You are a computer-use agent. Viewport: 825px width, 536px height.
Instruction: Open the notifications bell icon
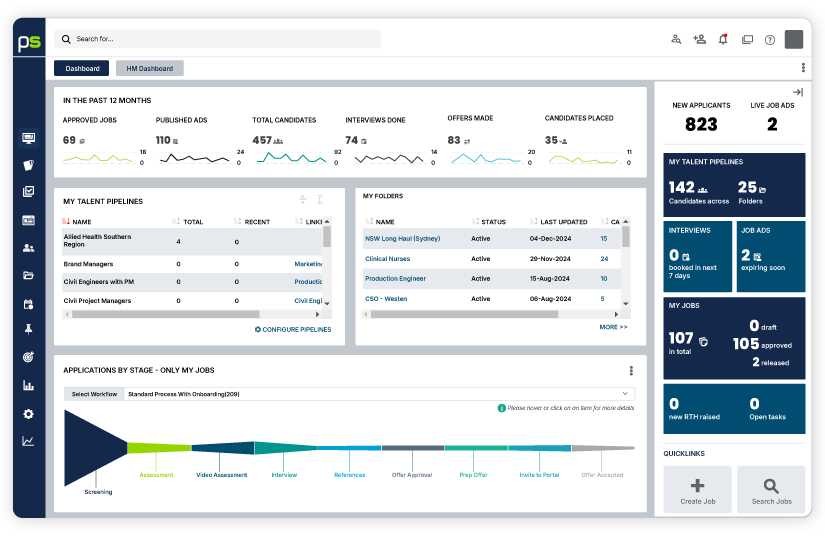723,39
